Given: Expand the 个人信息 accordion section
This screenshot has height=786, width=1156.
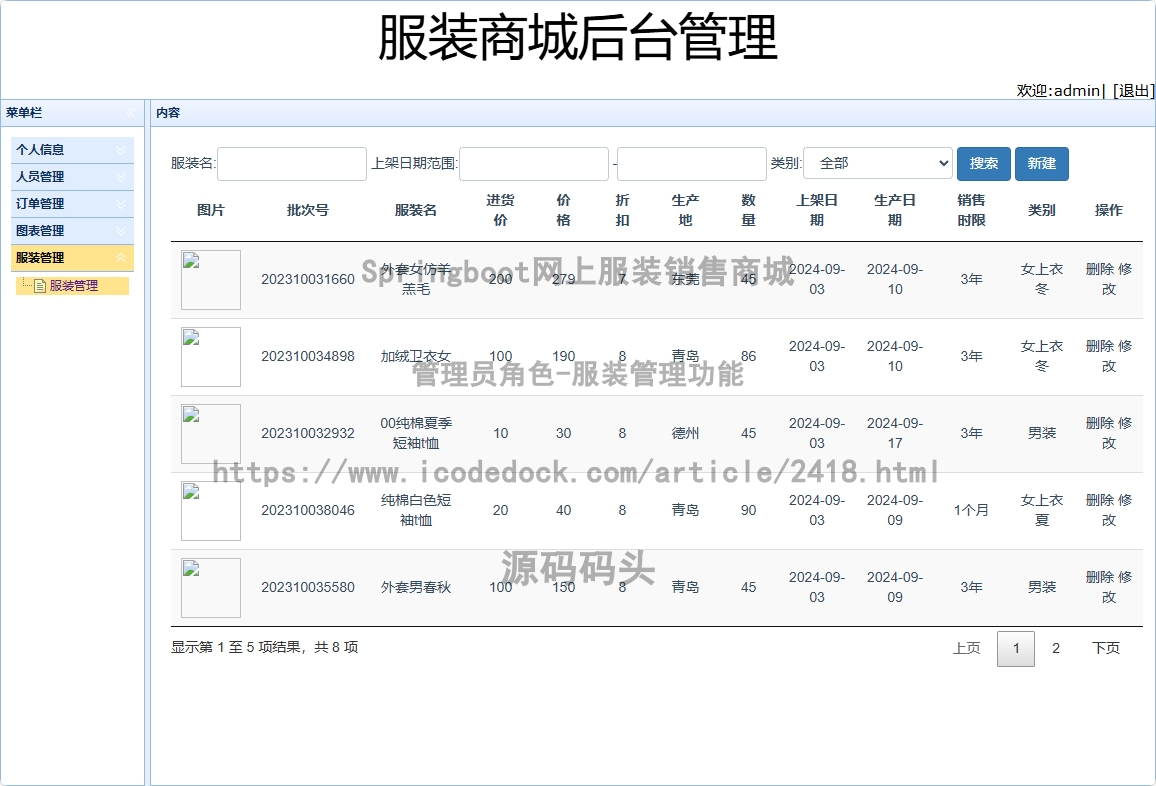Looking at the screenshot, I should [x=72, y=150].
